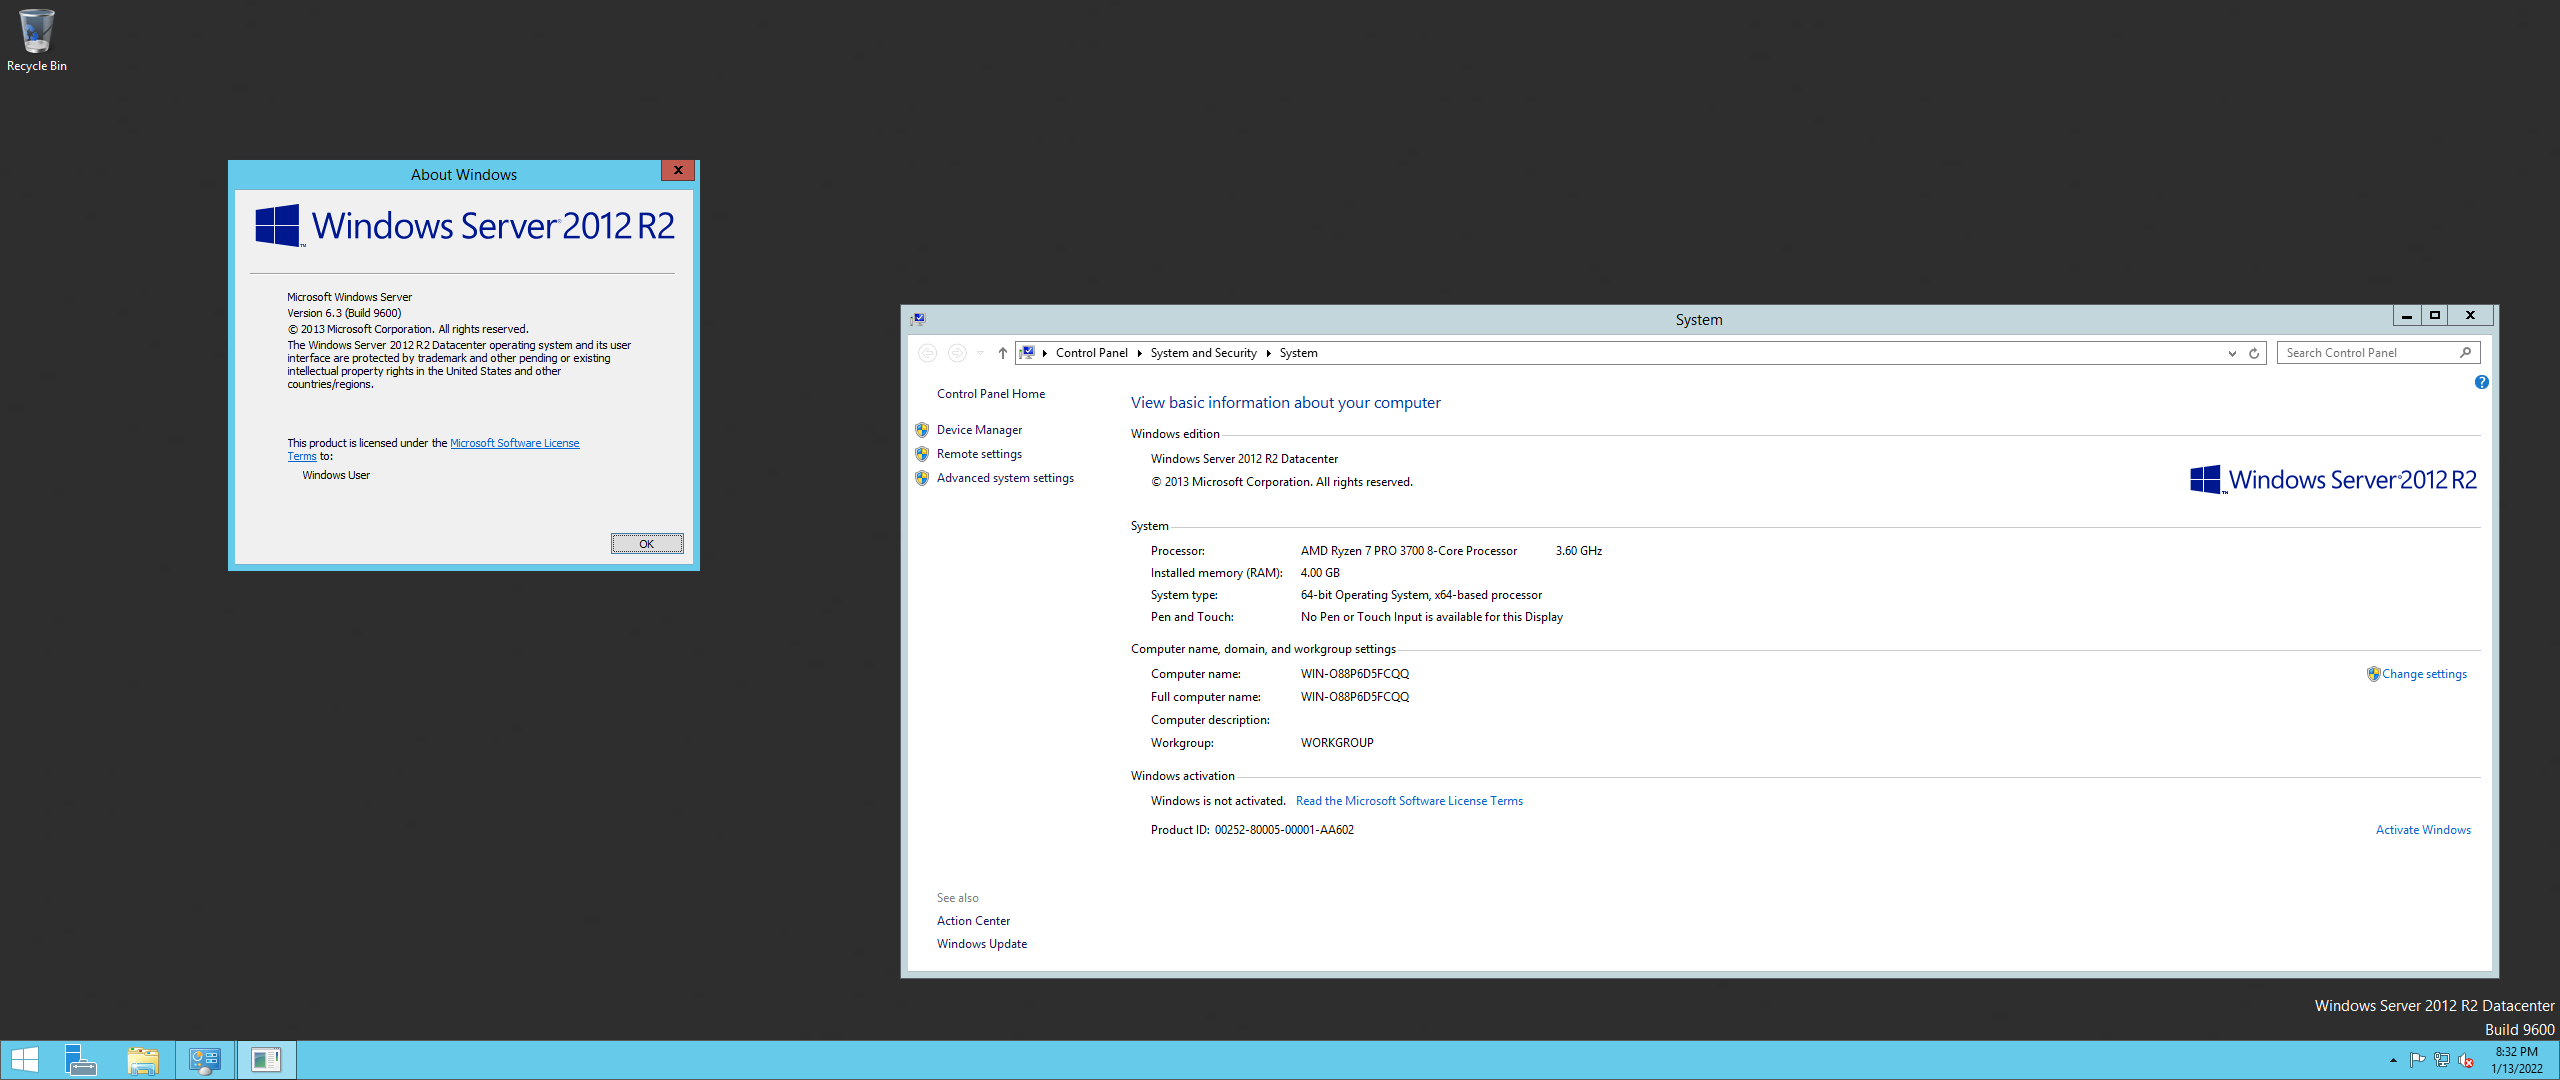Open Remote settings link
The height and width of the screenshot is (1080, 2560).
coord(979,454)
